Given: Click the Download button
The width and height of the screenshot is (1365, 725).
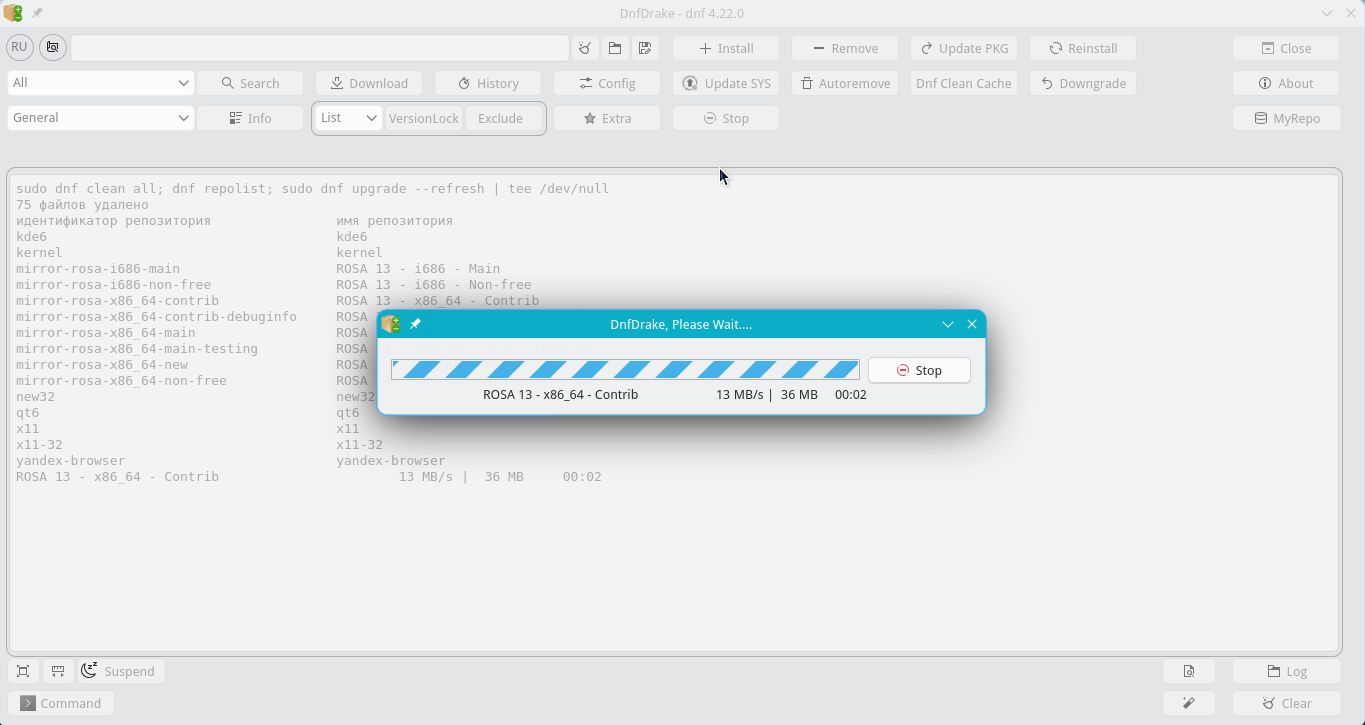Looking at the screenshot, I should [x=369, y=83].
